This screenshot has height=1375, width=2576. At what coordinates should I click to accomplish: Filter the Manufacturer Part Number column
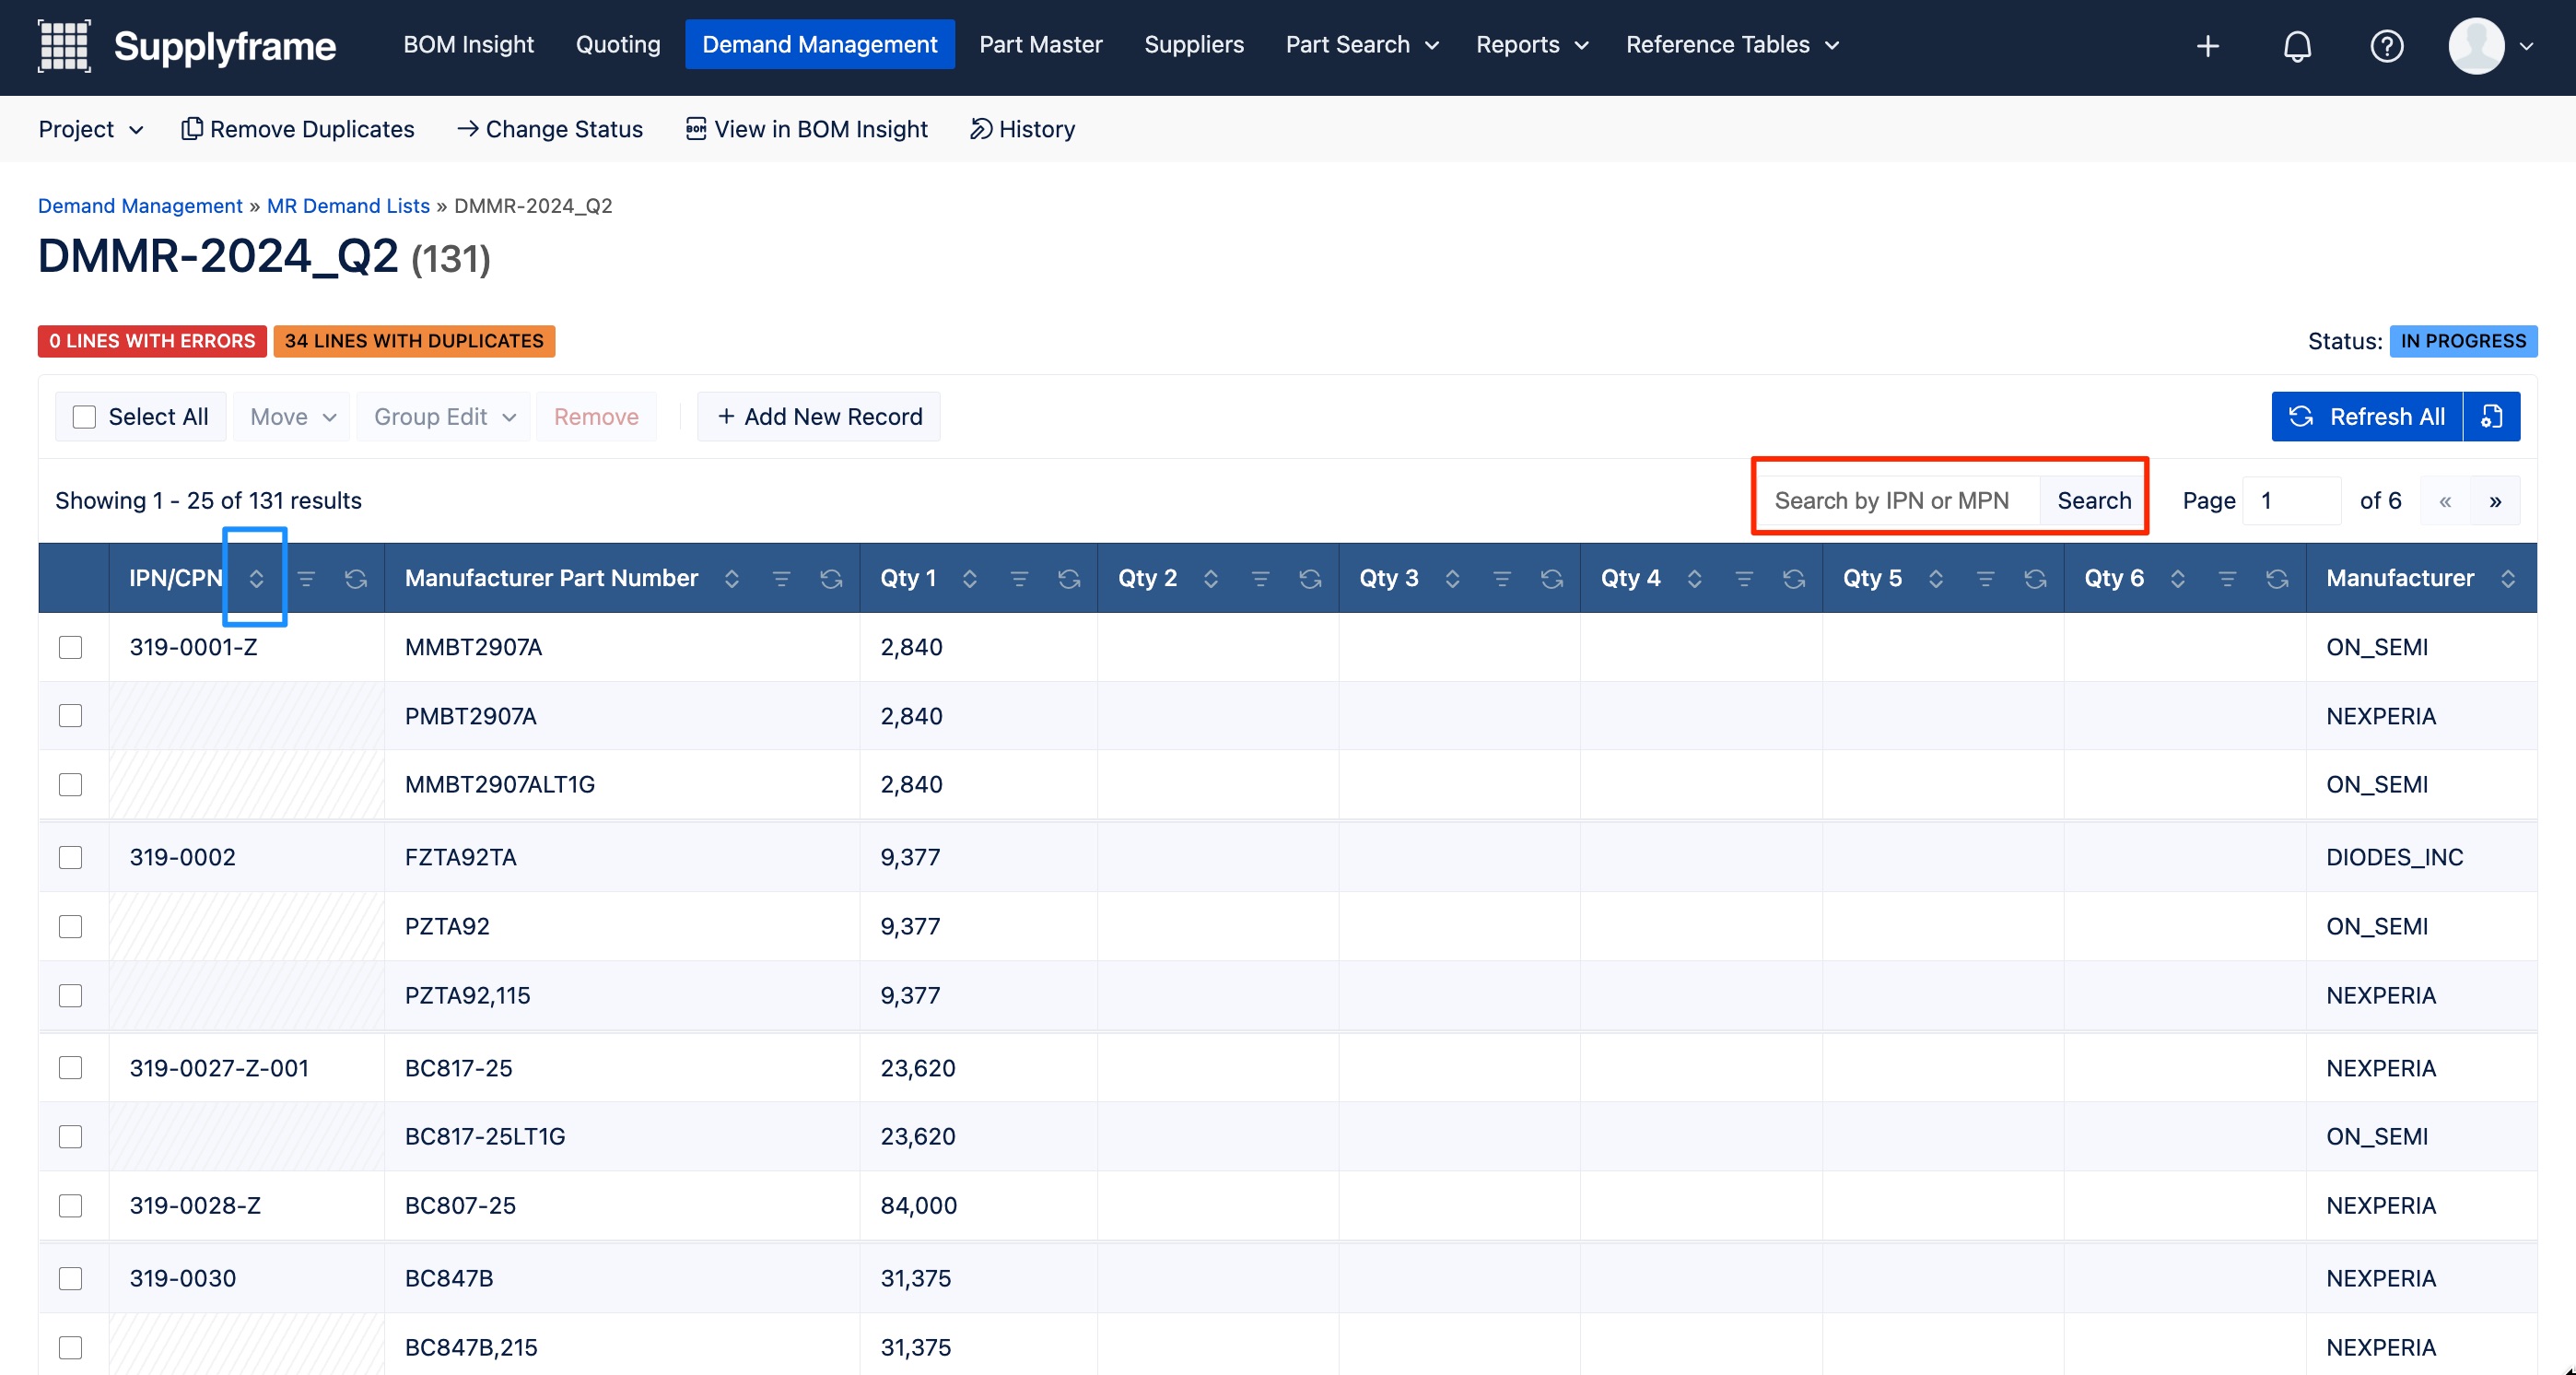(x=781, y=578)
